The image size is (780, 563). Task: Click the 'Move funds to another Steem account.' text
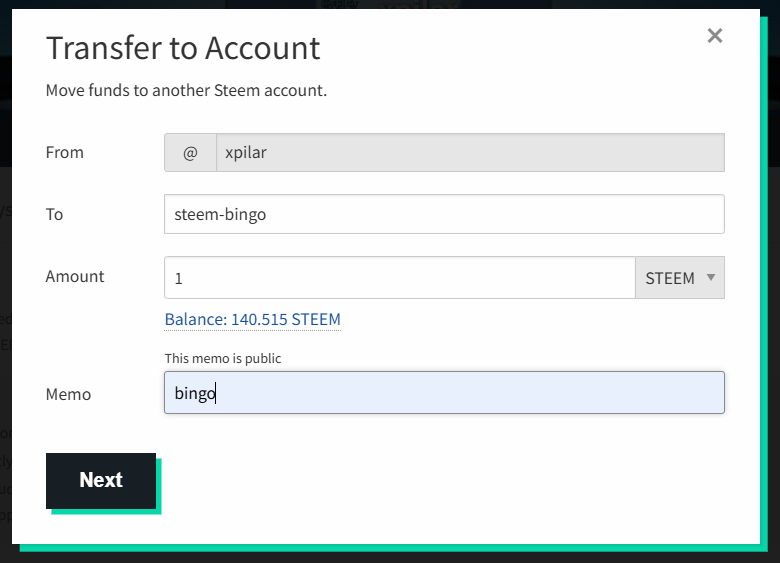pos(186,91)
